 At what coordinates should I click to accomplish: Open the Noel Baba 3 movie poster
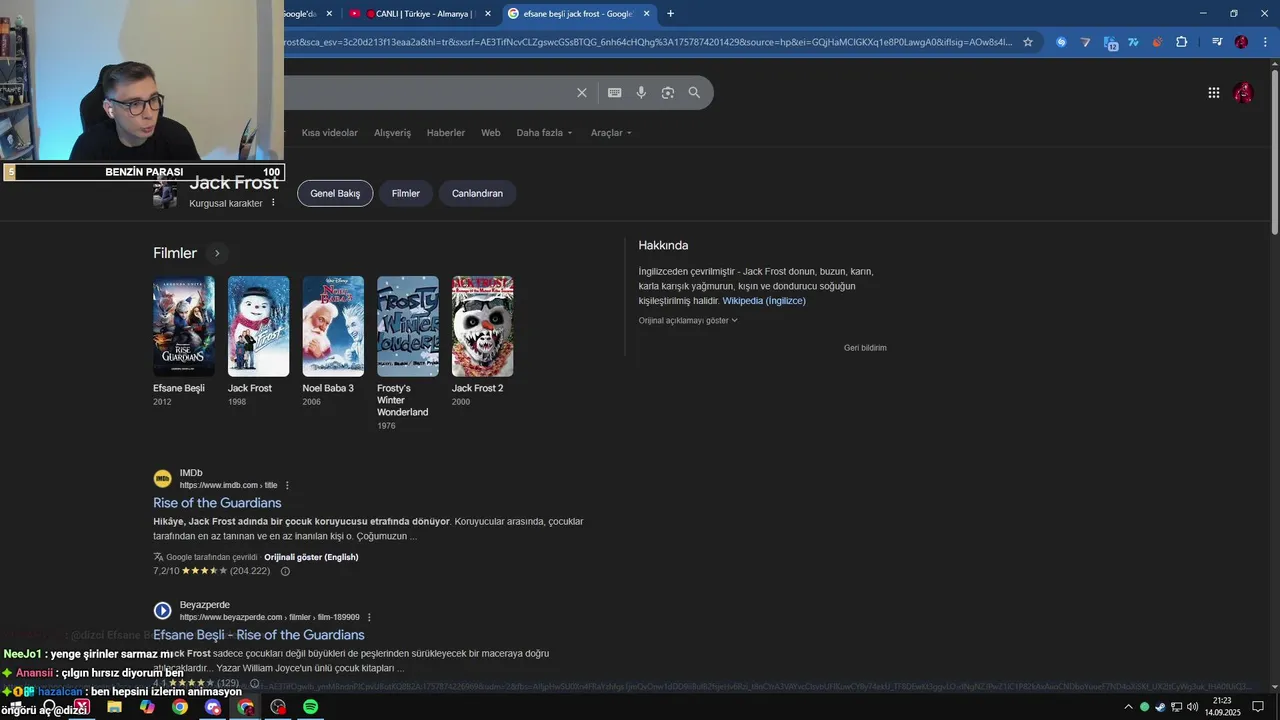pyautogui.click(x=333, y=326)
